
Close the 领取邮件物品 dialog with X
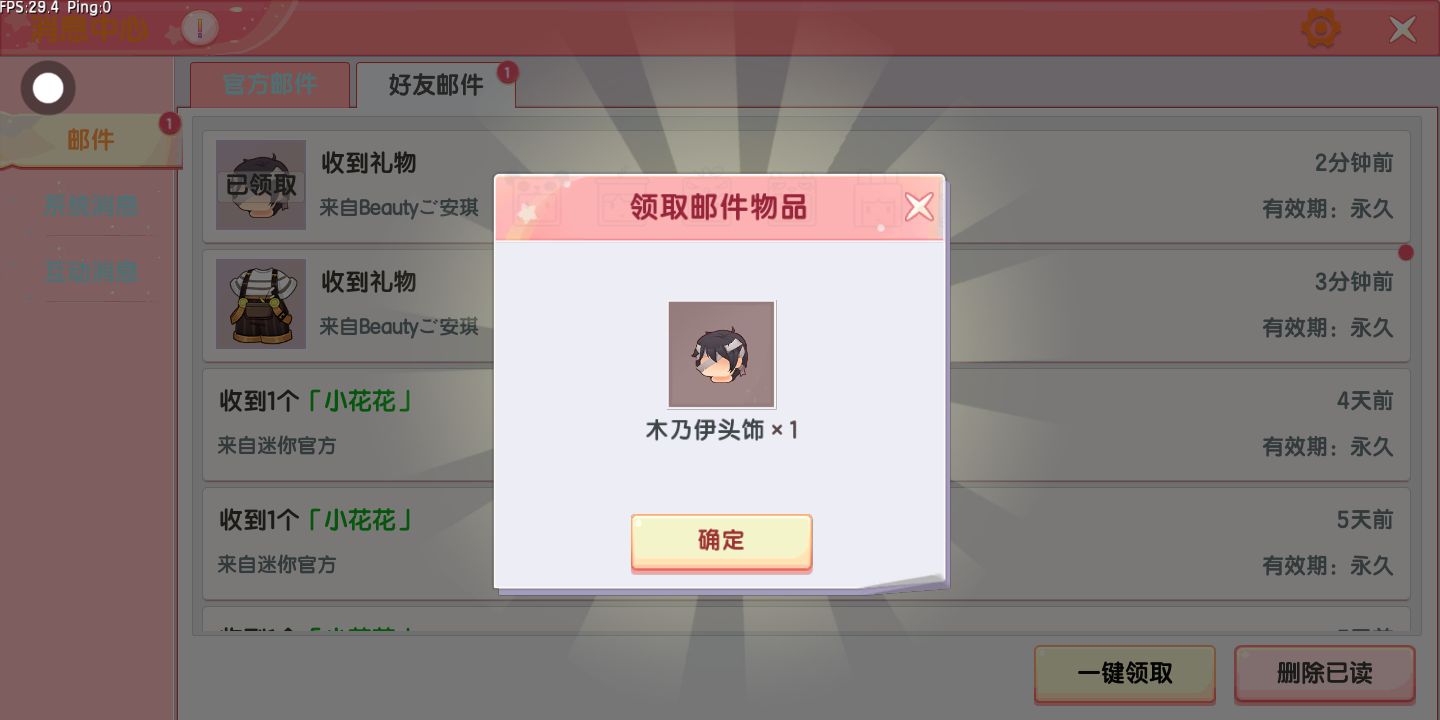919,207
